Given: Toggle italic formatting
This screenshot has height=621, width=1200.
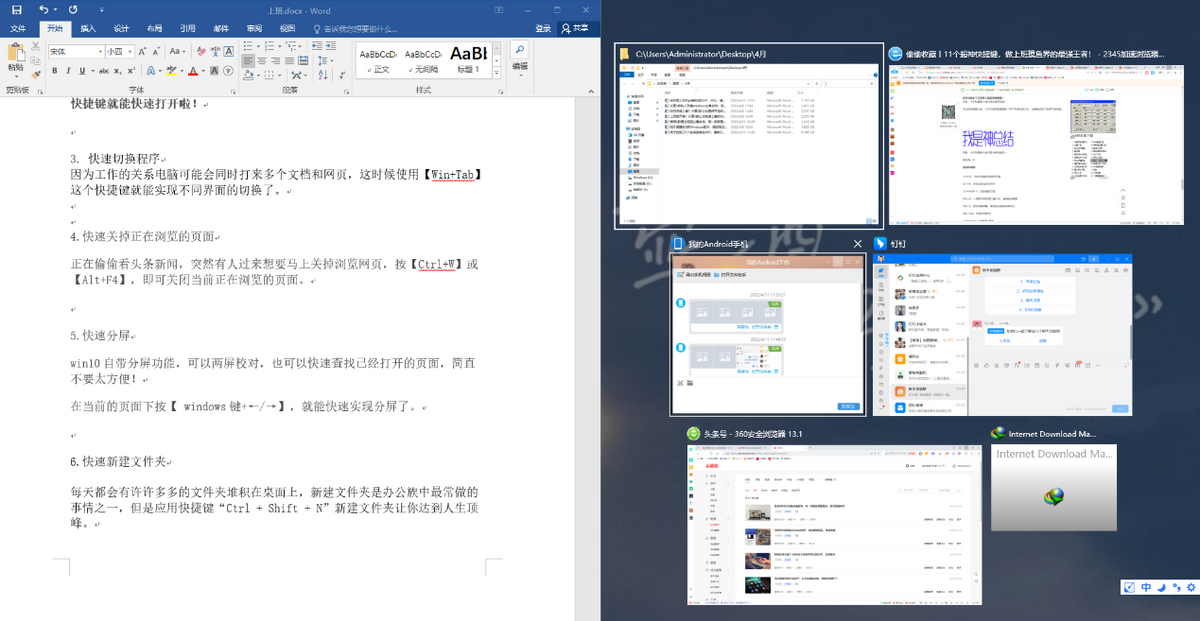Looking at the screenshot, I should tap(68, 71).
